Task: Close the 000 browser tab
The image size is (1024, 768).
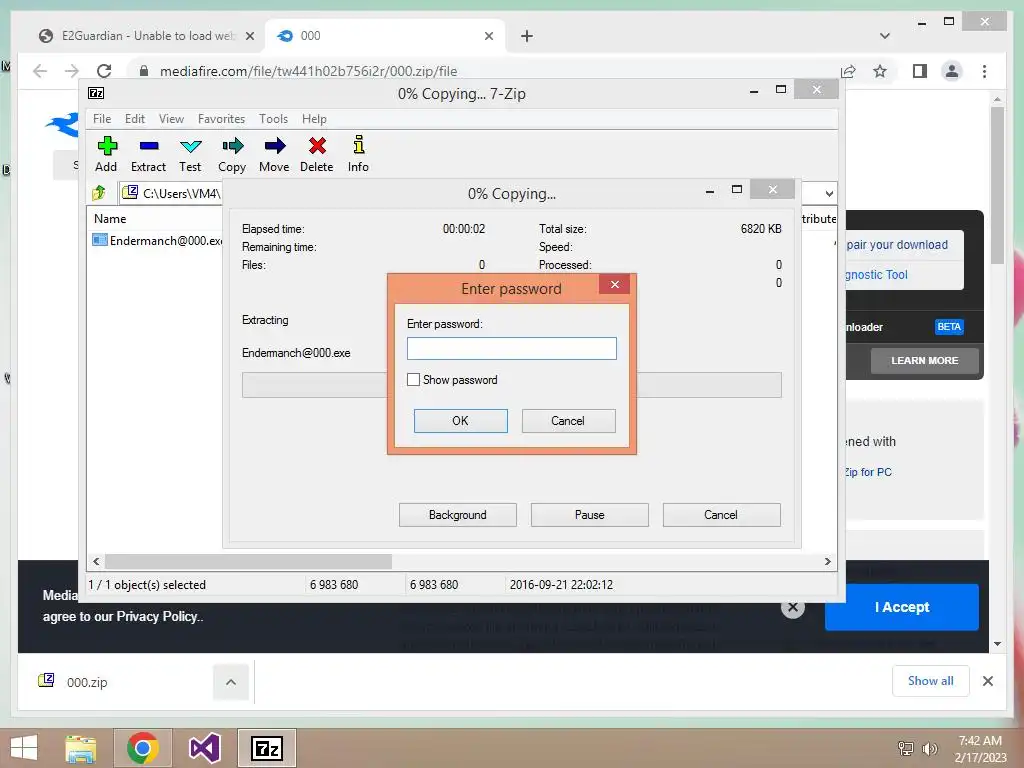Action: click(x=488, y=36)
